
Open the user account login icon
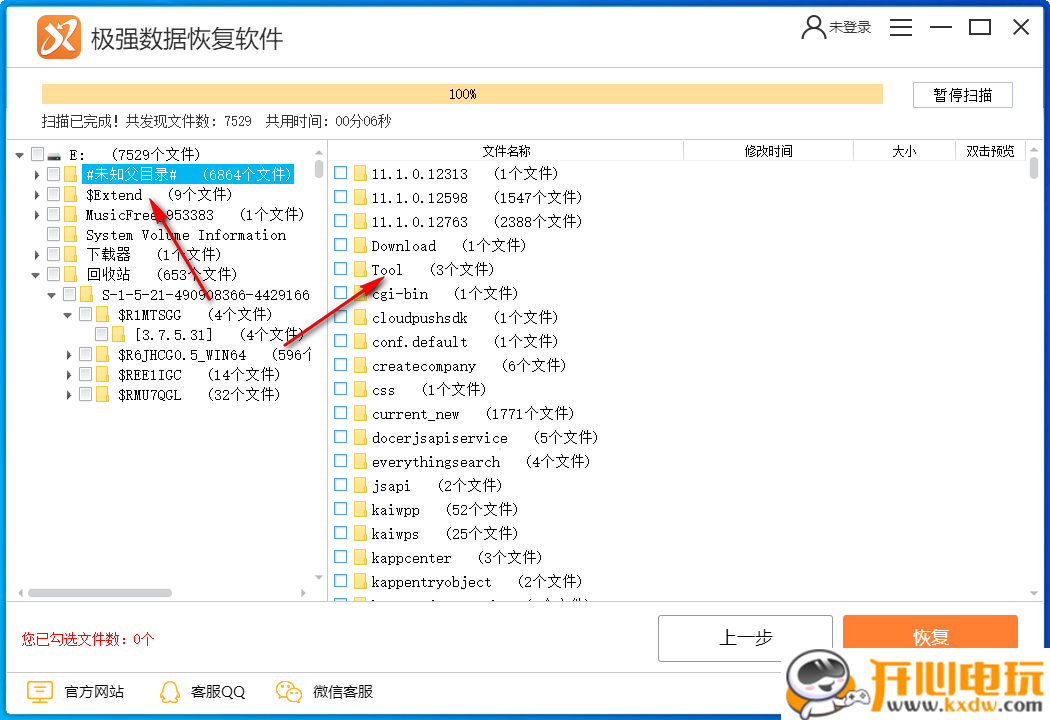(814, 27)
